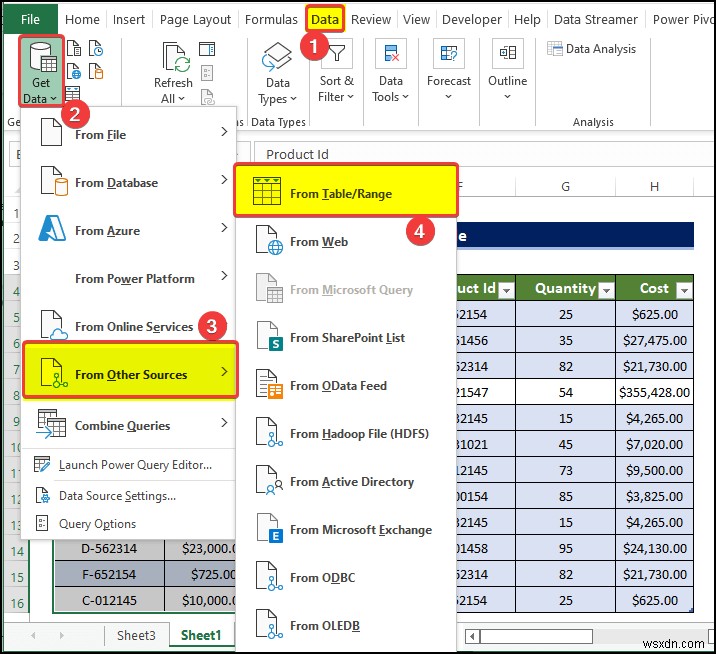Open the Get Data dropdown button
This screenshot has height=654, width=716.
click(x=41, y=72)
